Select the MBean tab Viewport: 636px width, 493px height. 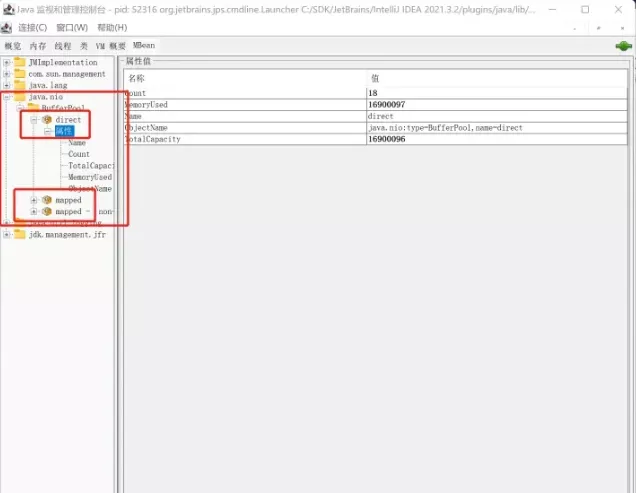click(x=144, y=45)
